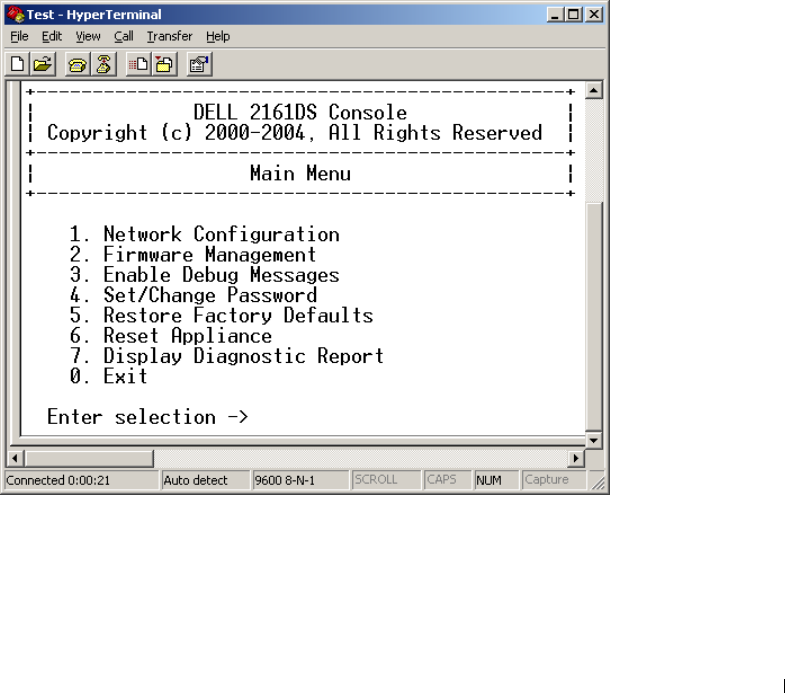Click 'Connected 0:00:21' status entry

click(x=82, y=480)
